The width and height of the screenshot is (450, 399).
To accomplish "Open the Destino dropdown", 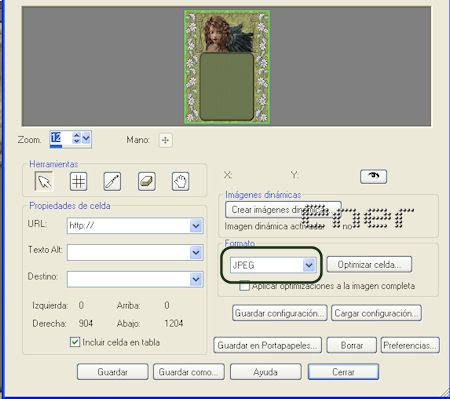I will 196,279.
